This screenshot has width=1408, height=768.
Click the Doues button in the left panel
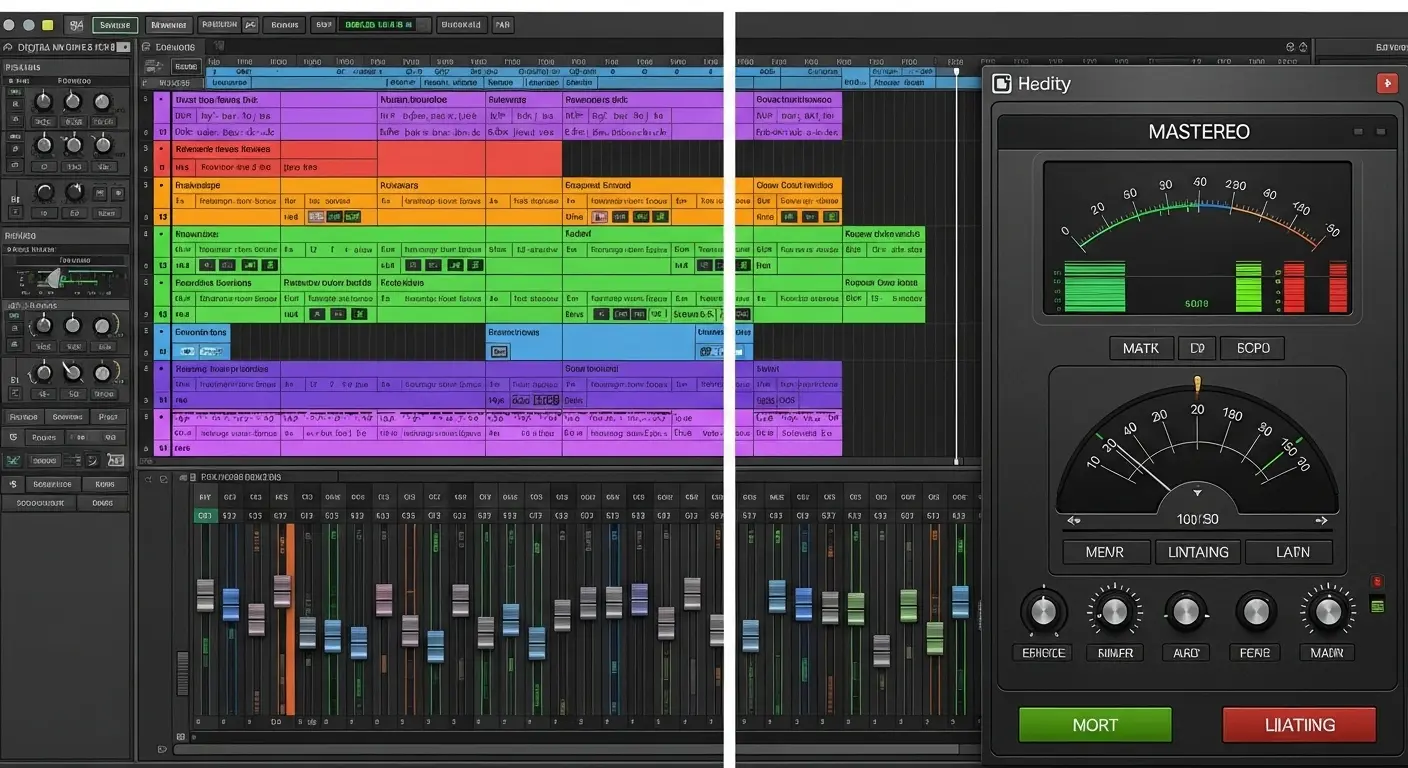103,503
